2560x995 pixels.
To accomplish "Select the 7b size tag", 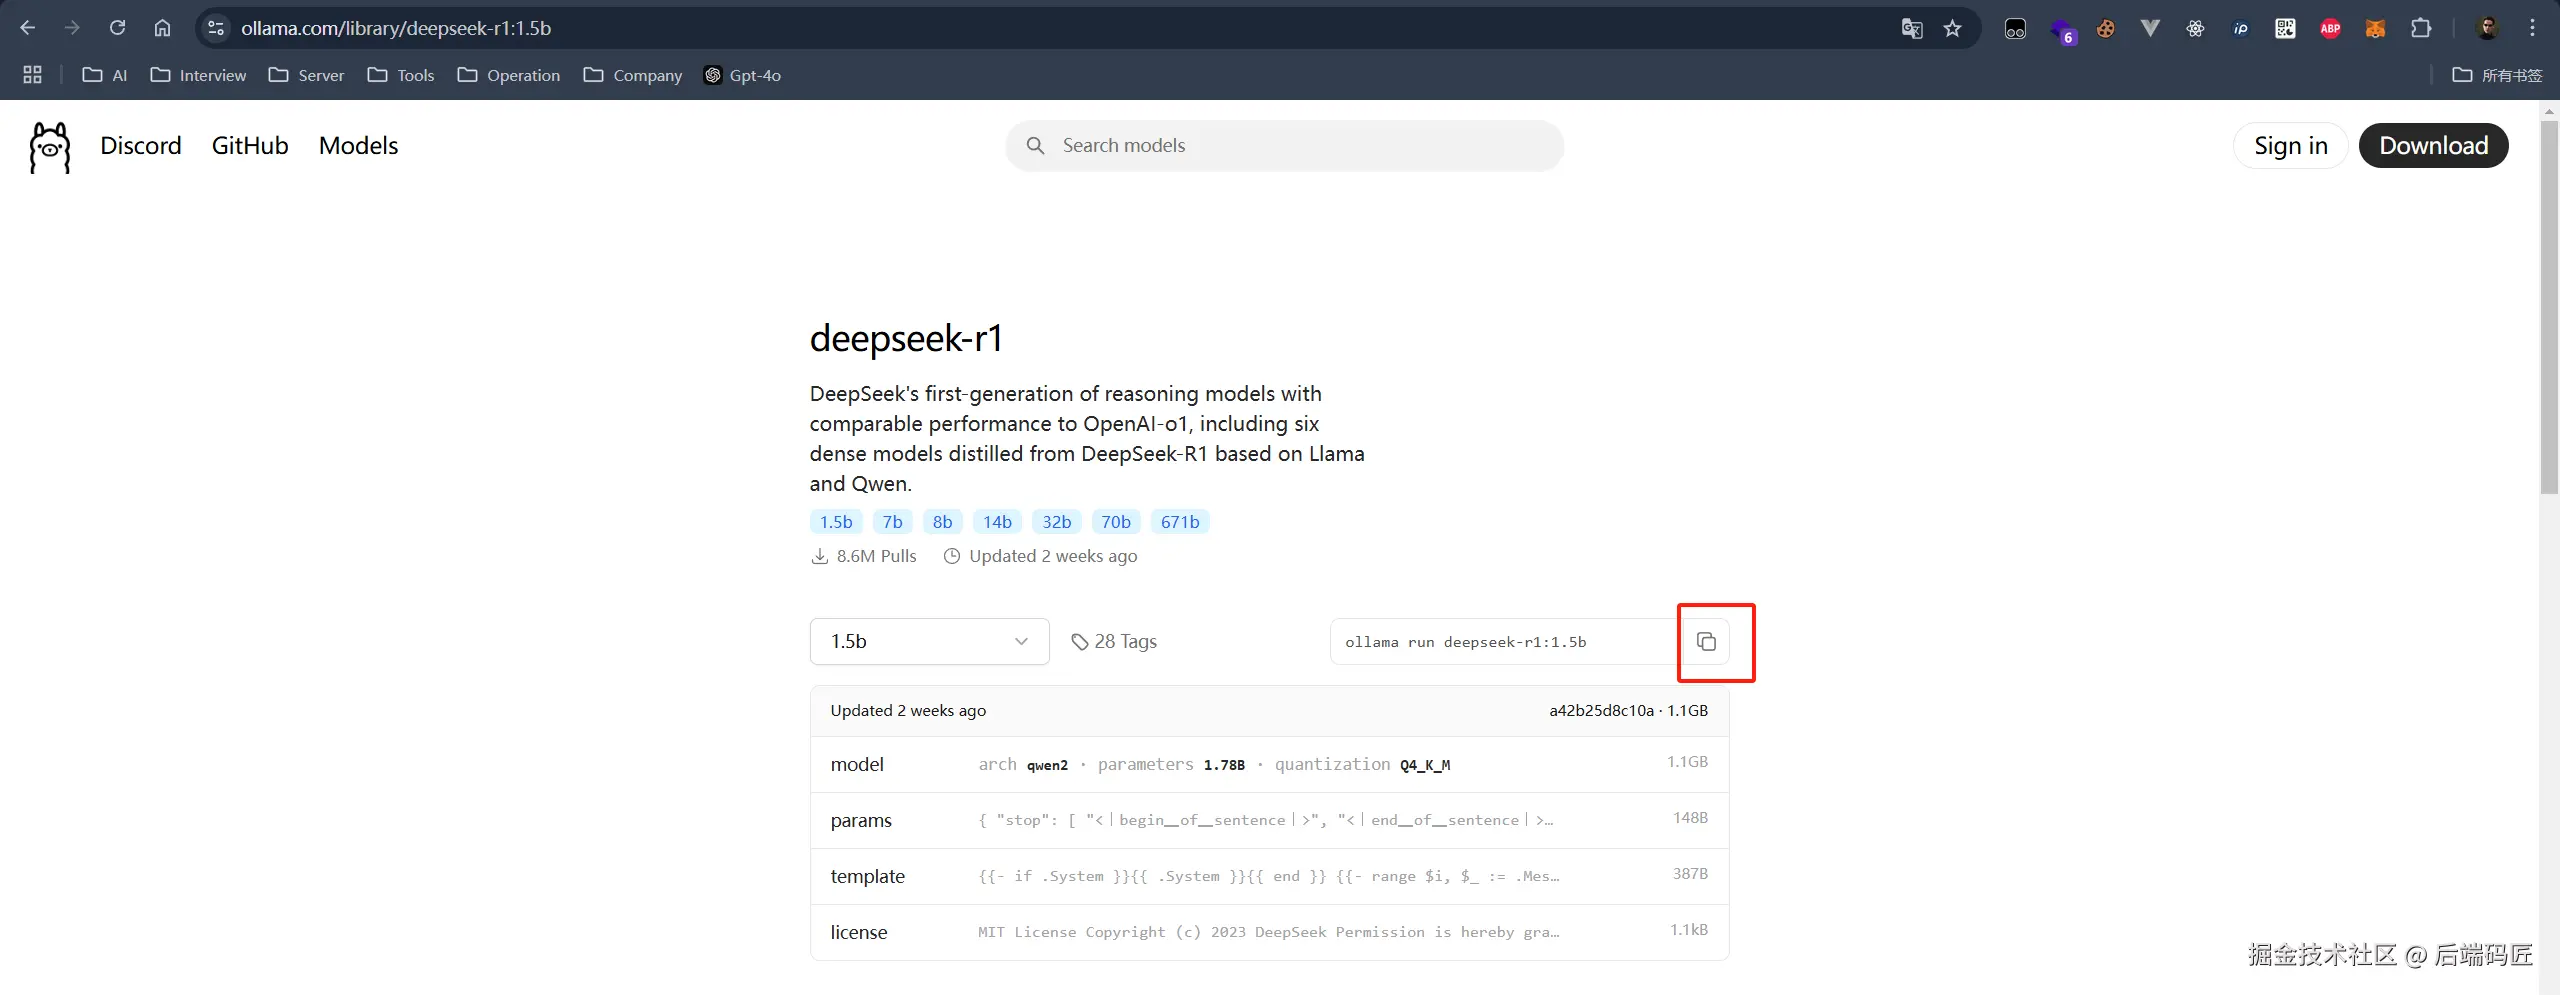I will (x=892, y=522).
